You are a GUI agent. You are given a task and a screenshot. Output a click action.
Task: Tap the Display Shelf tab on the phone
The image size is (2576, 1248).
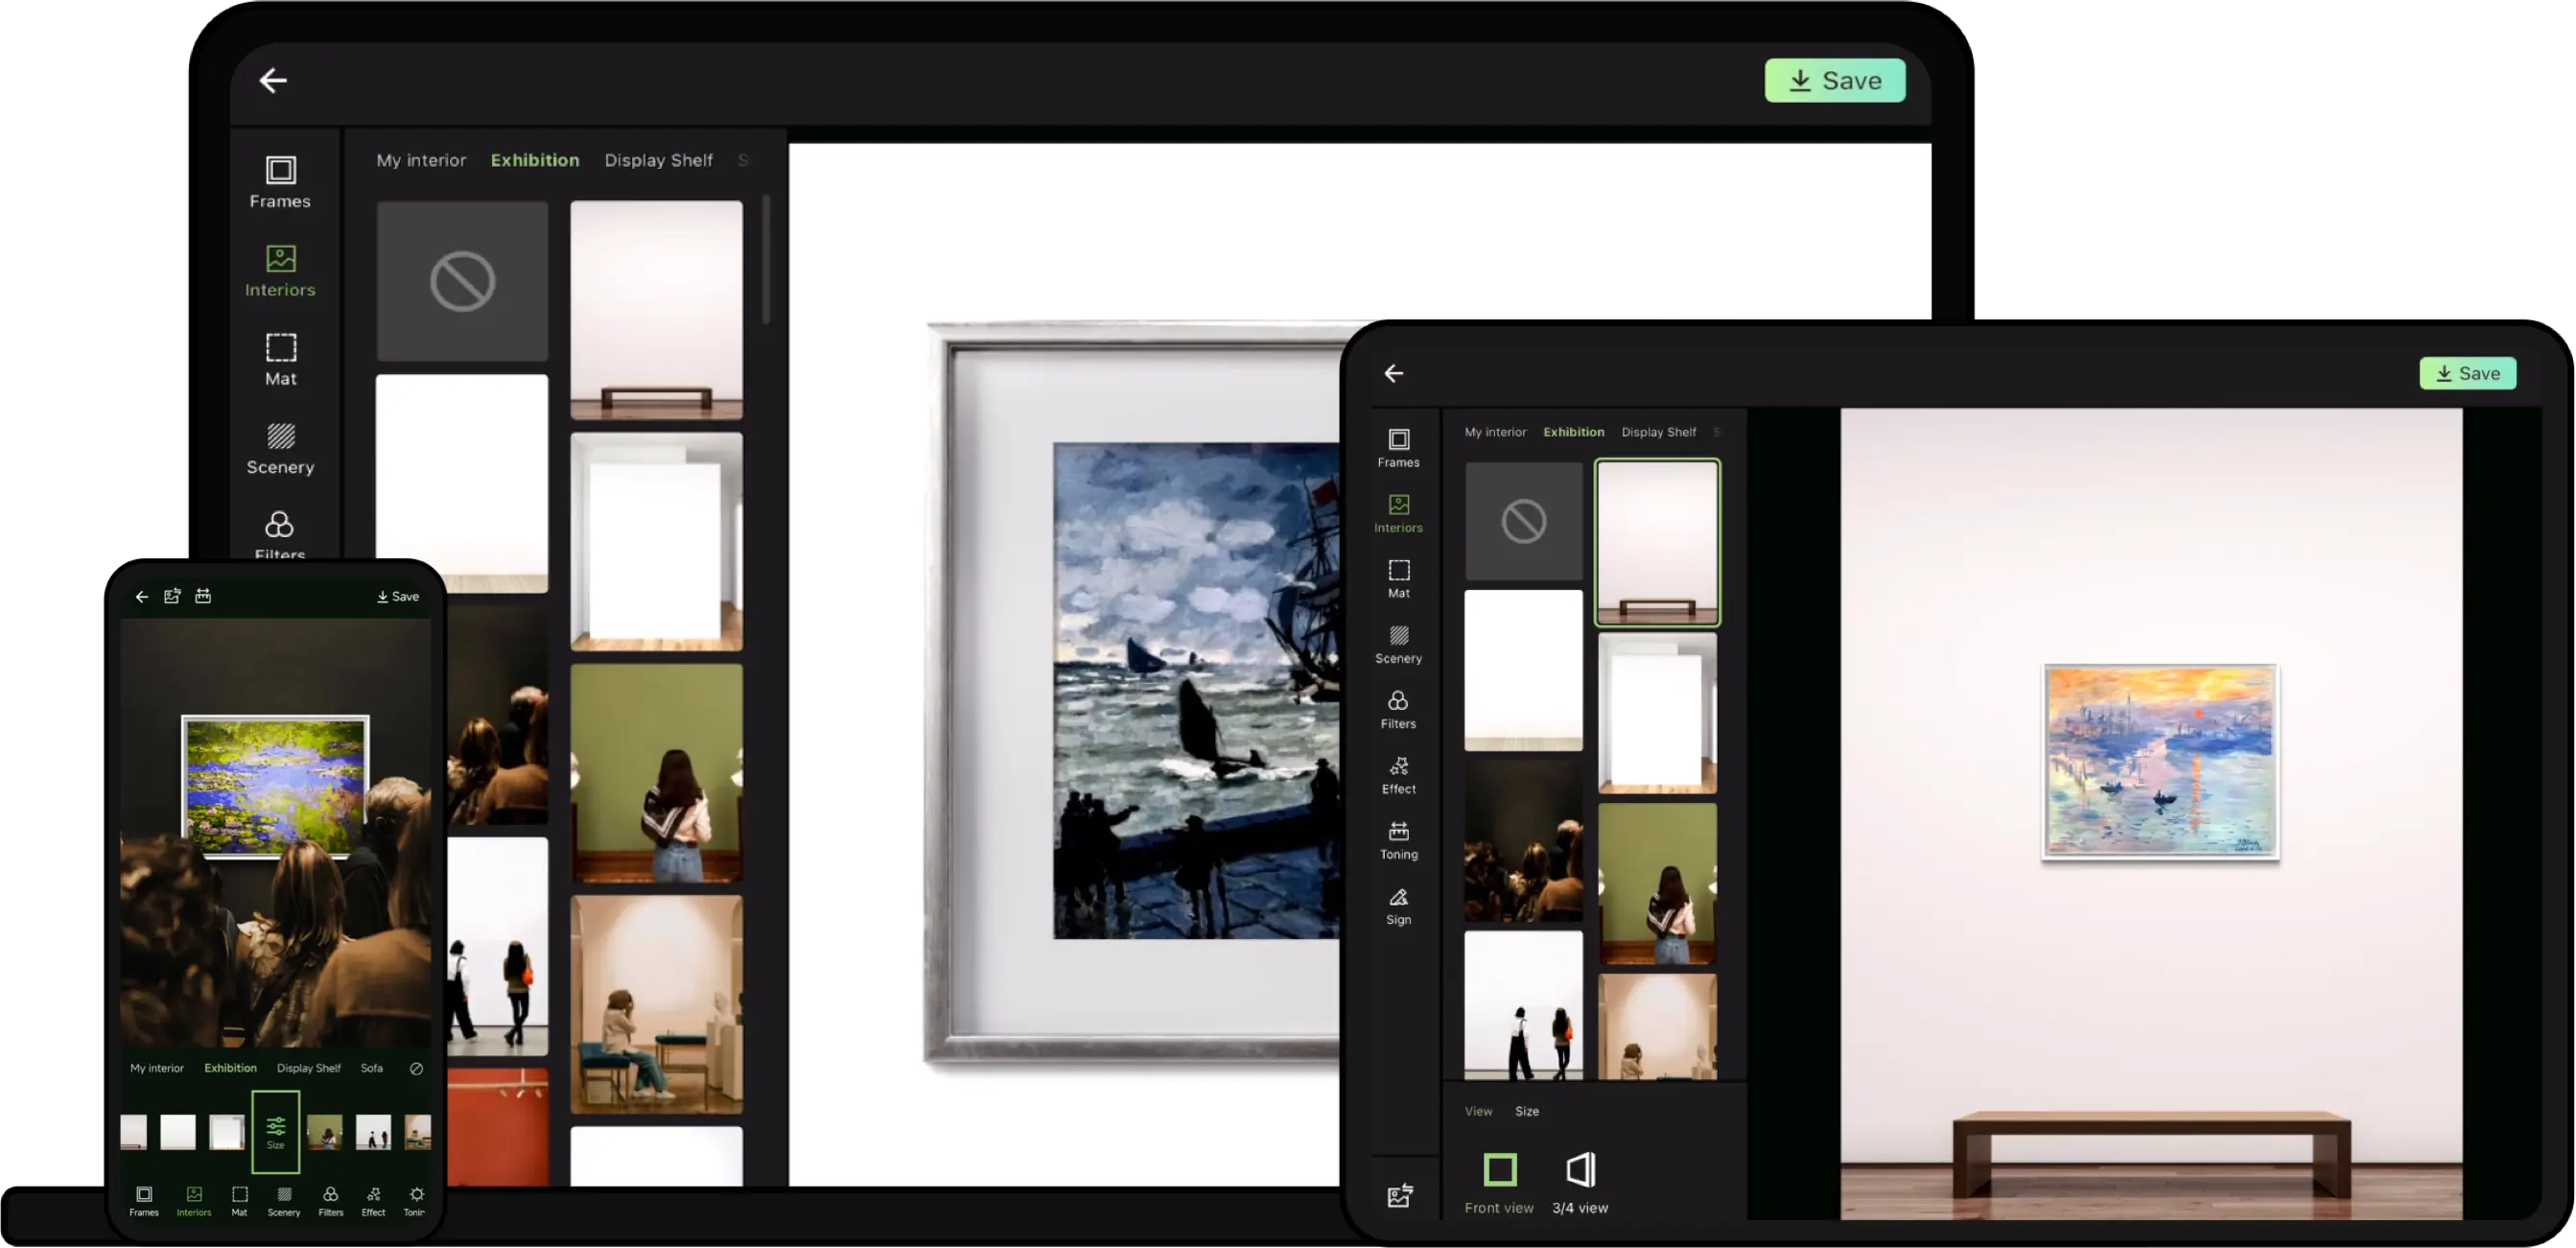[x=308, y=1068]
